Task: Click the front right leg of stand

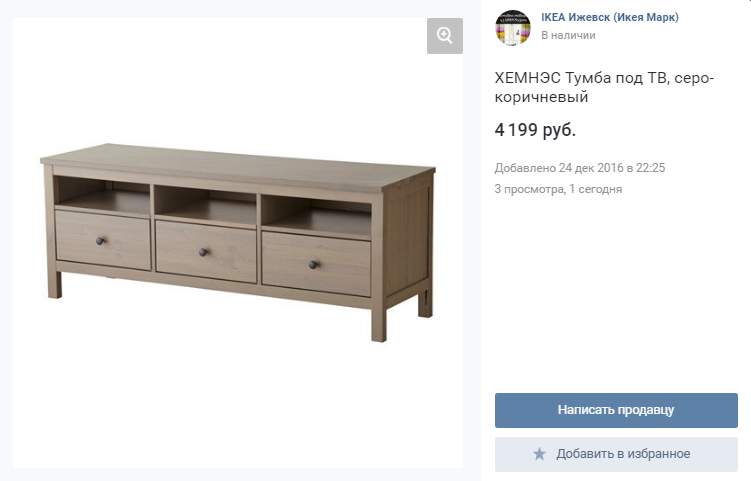Action: pyautogui.click(x=378, y=323)
